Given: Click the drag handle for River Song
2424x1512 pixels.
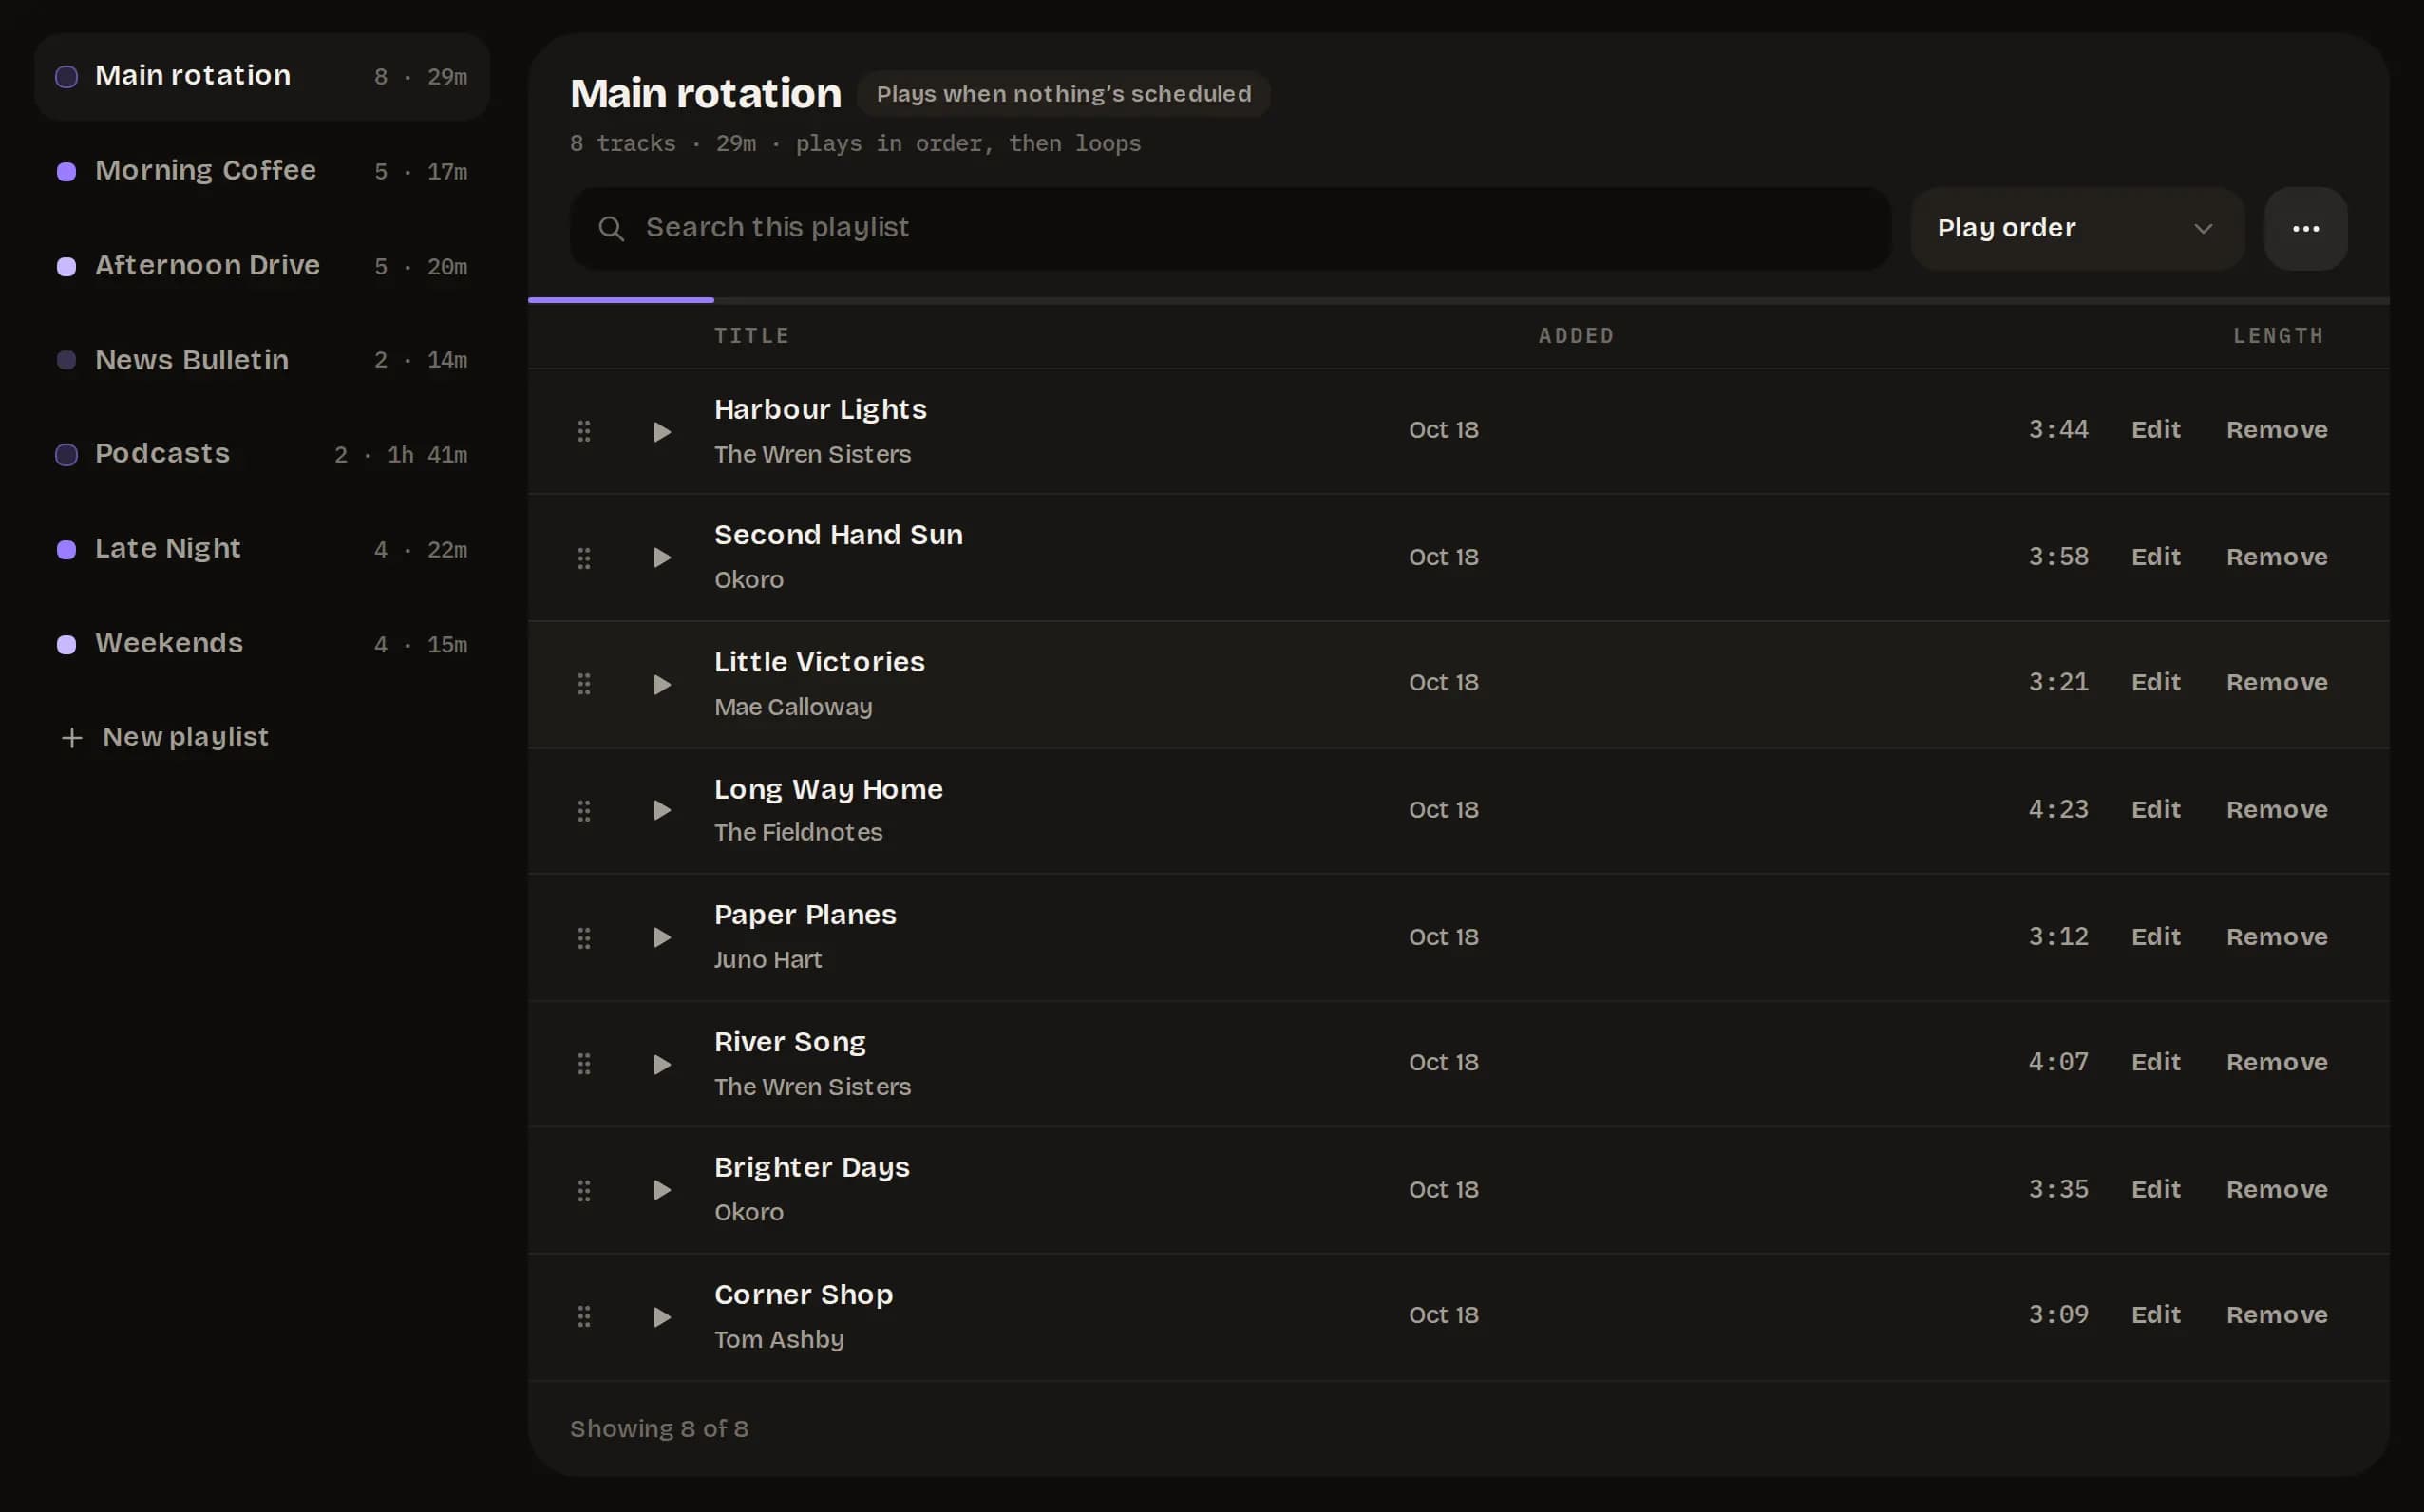Looking at the screenshot, I should (x=584, y=1064).
